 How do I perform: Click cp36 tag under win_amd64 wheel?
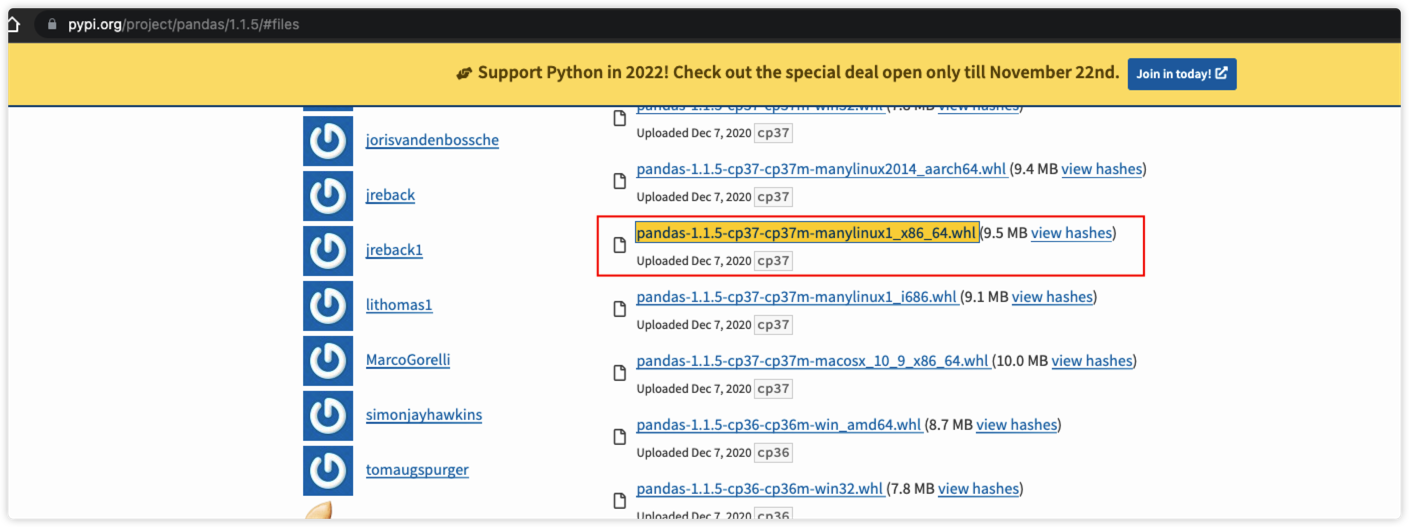774,453
